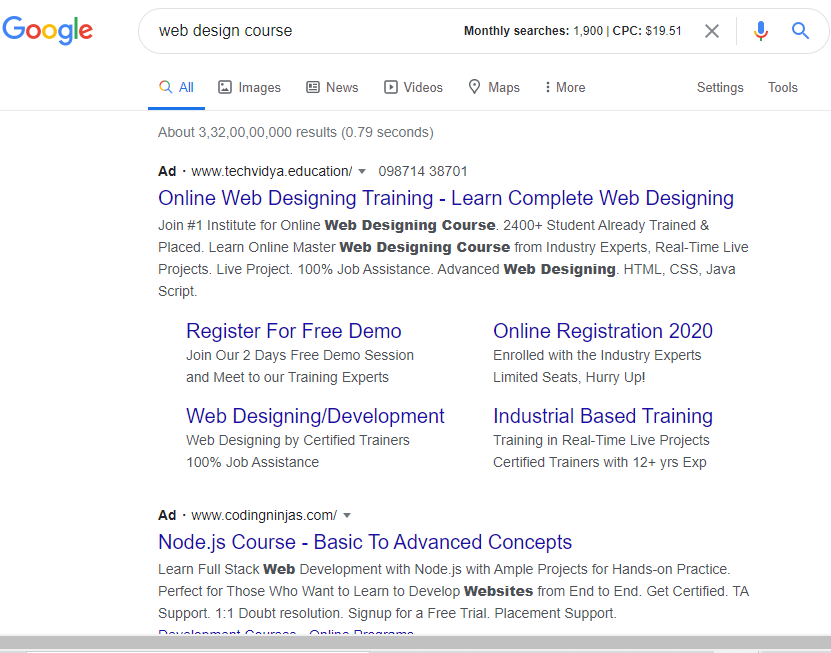Click the About 3,32,00,00,000 results text
This screenshot has width=831, height=653.
click(296, 132)
